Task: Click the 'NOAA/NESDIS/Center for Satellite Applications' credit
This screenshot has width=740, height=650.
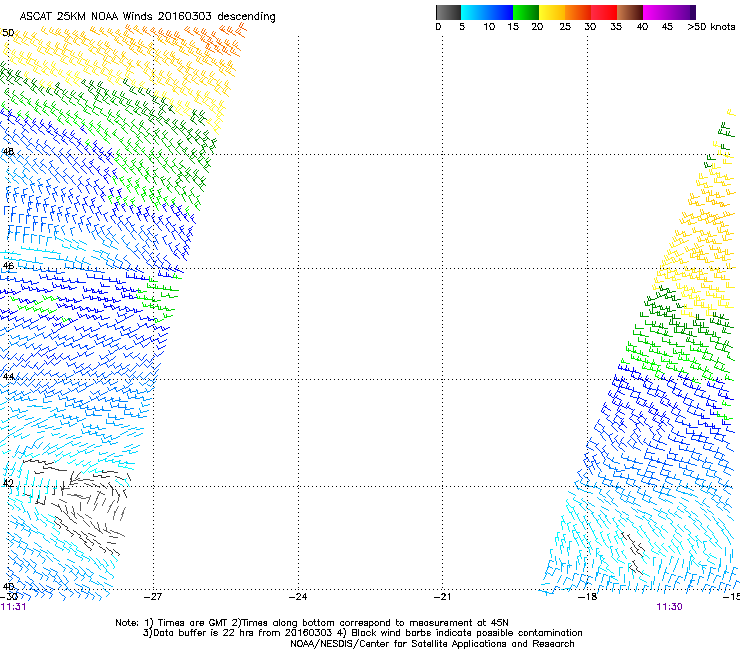Action: pyautogui.click(x=432, y=644)
